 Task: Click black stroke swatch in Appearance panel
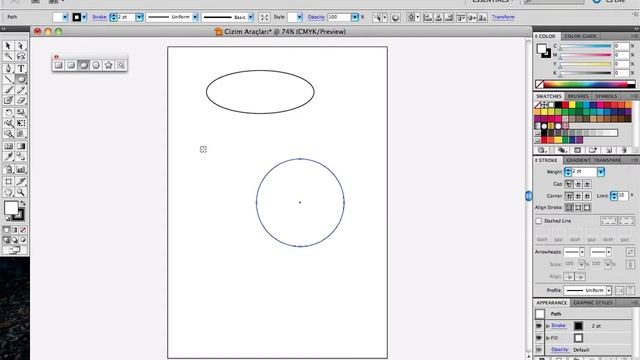coord(578,326)
